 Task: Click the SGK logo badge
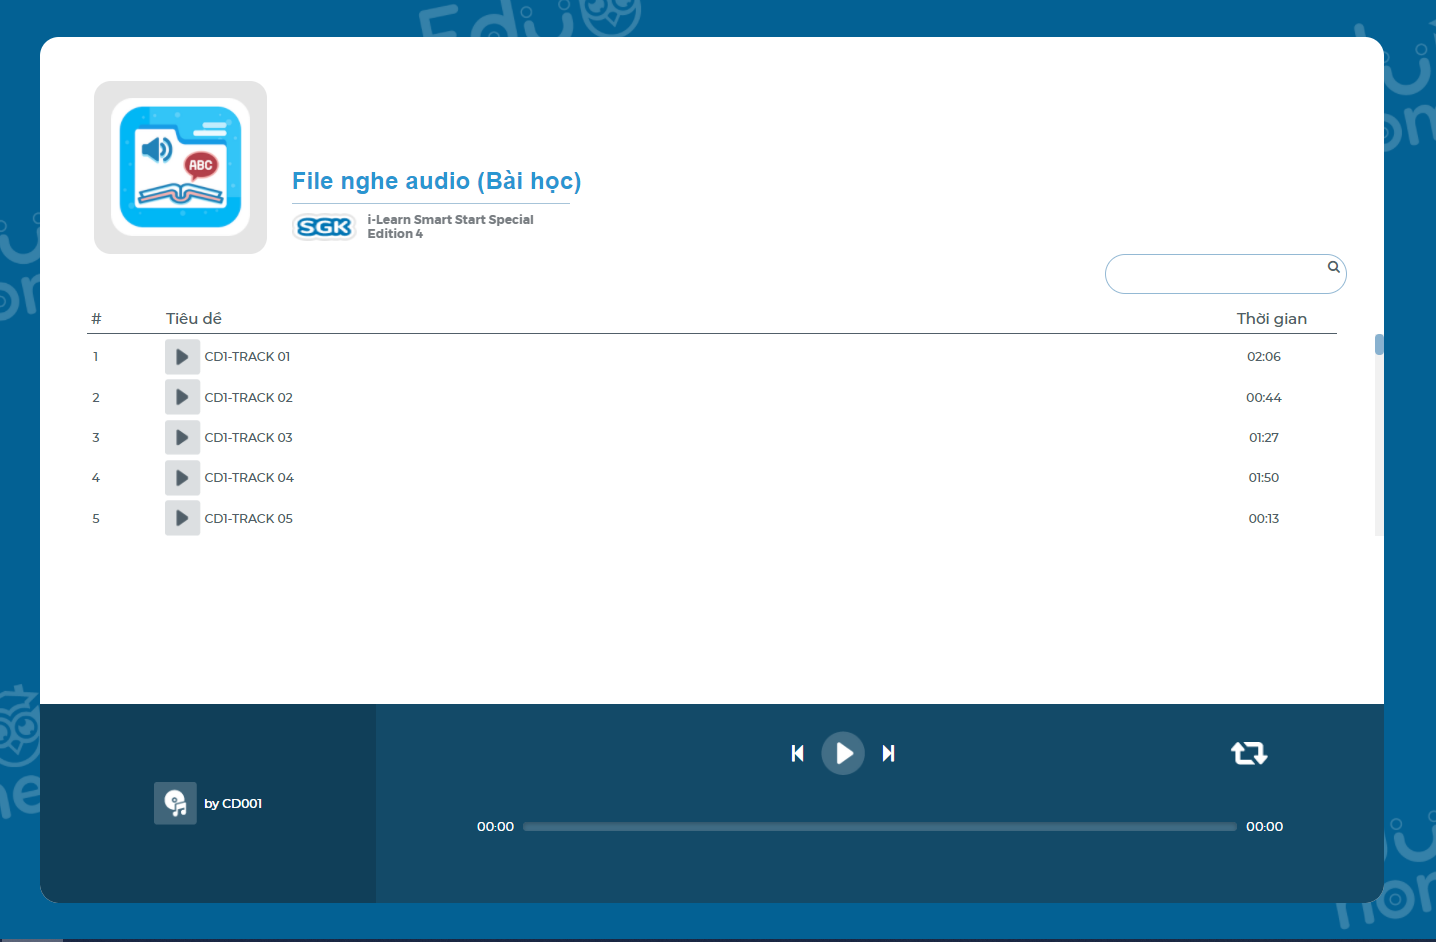(324, 227)
